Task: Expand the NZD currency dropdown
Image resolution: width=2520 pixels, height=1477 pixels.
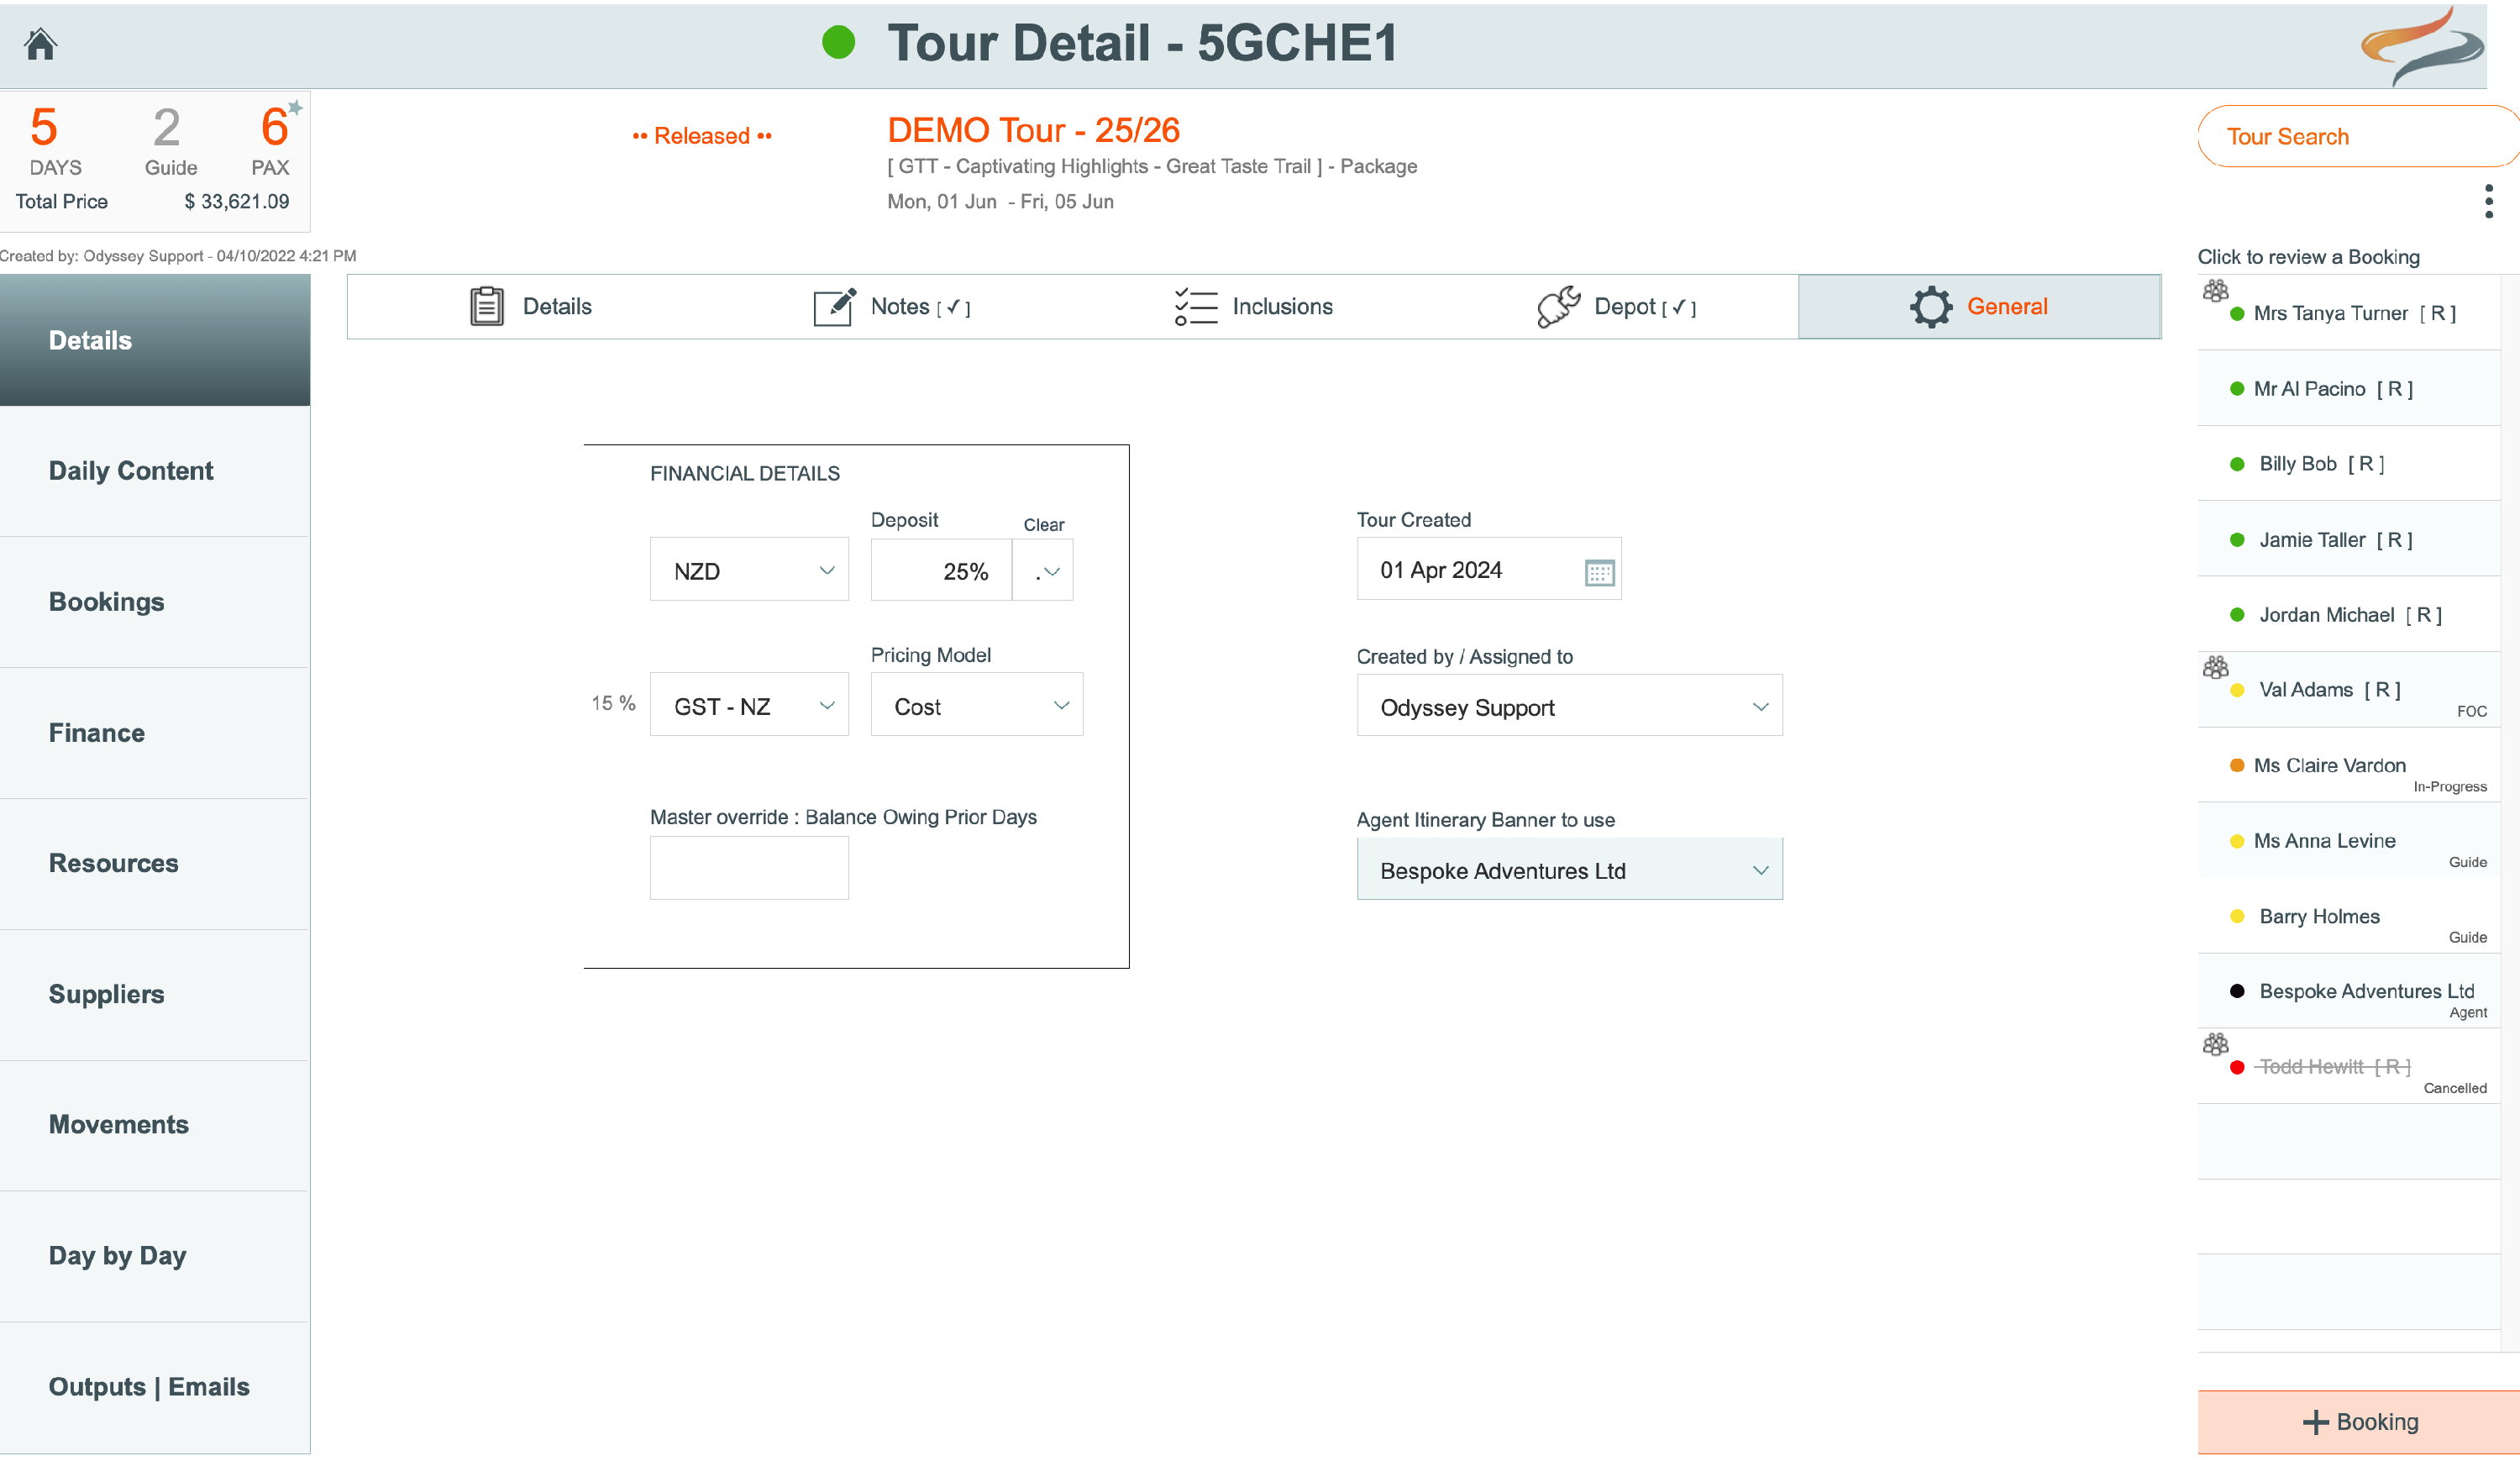Action: (749, 570)
